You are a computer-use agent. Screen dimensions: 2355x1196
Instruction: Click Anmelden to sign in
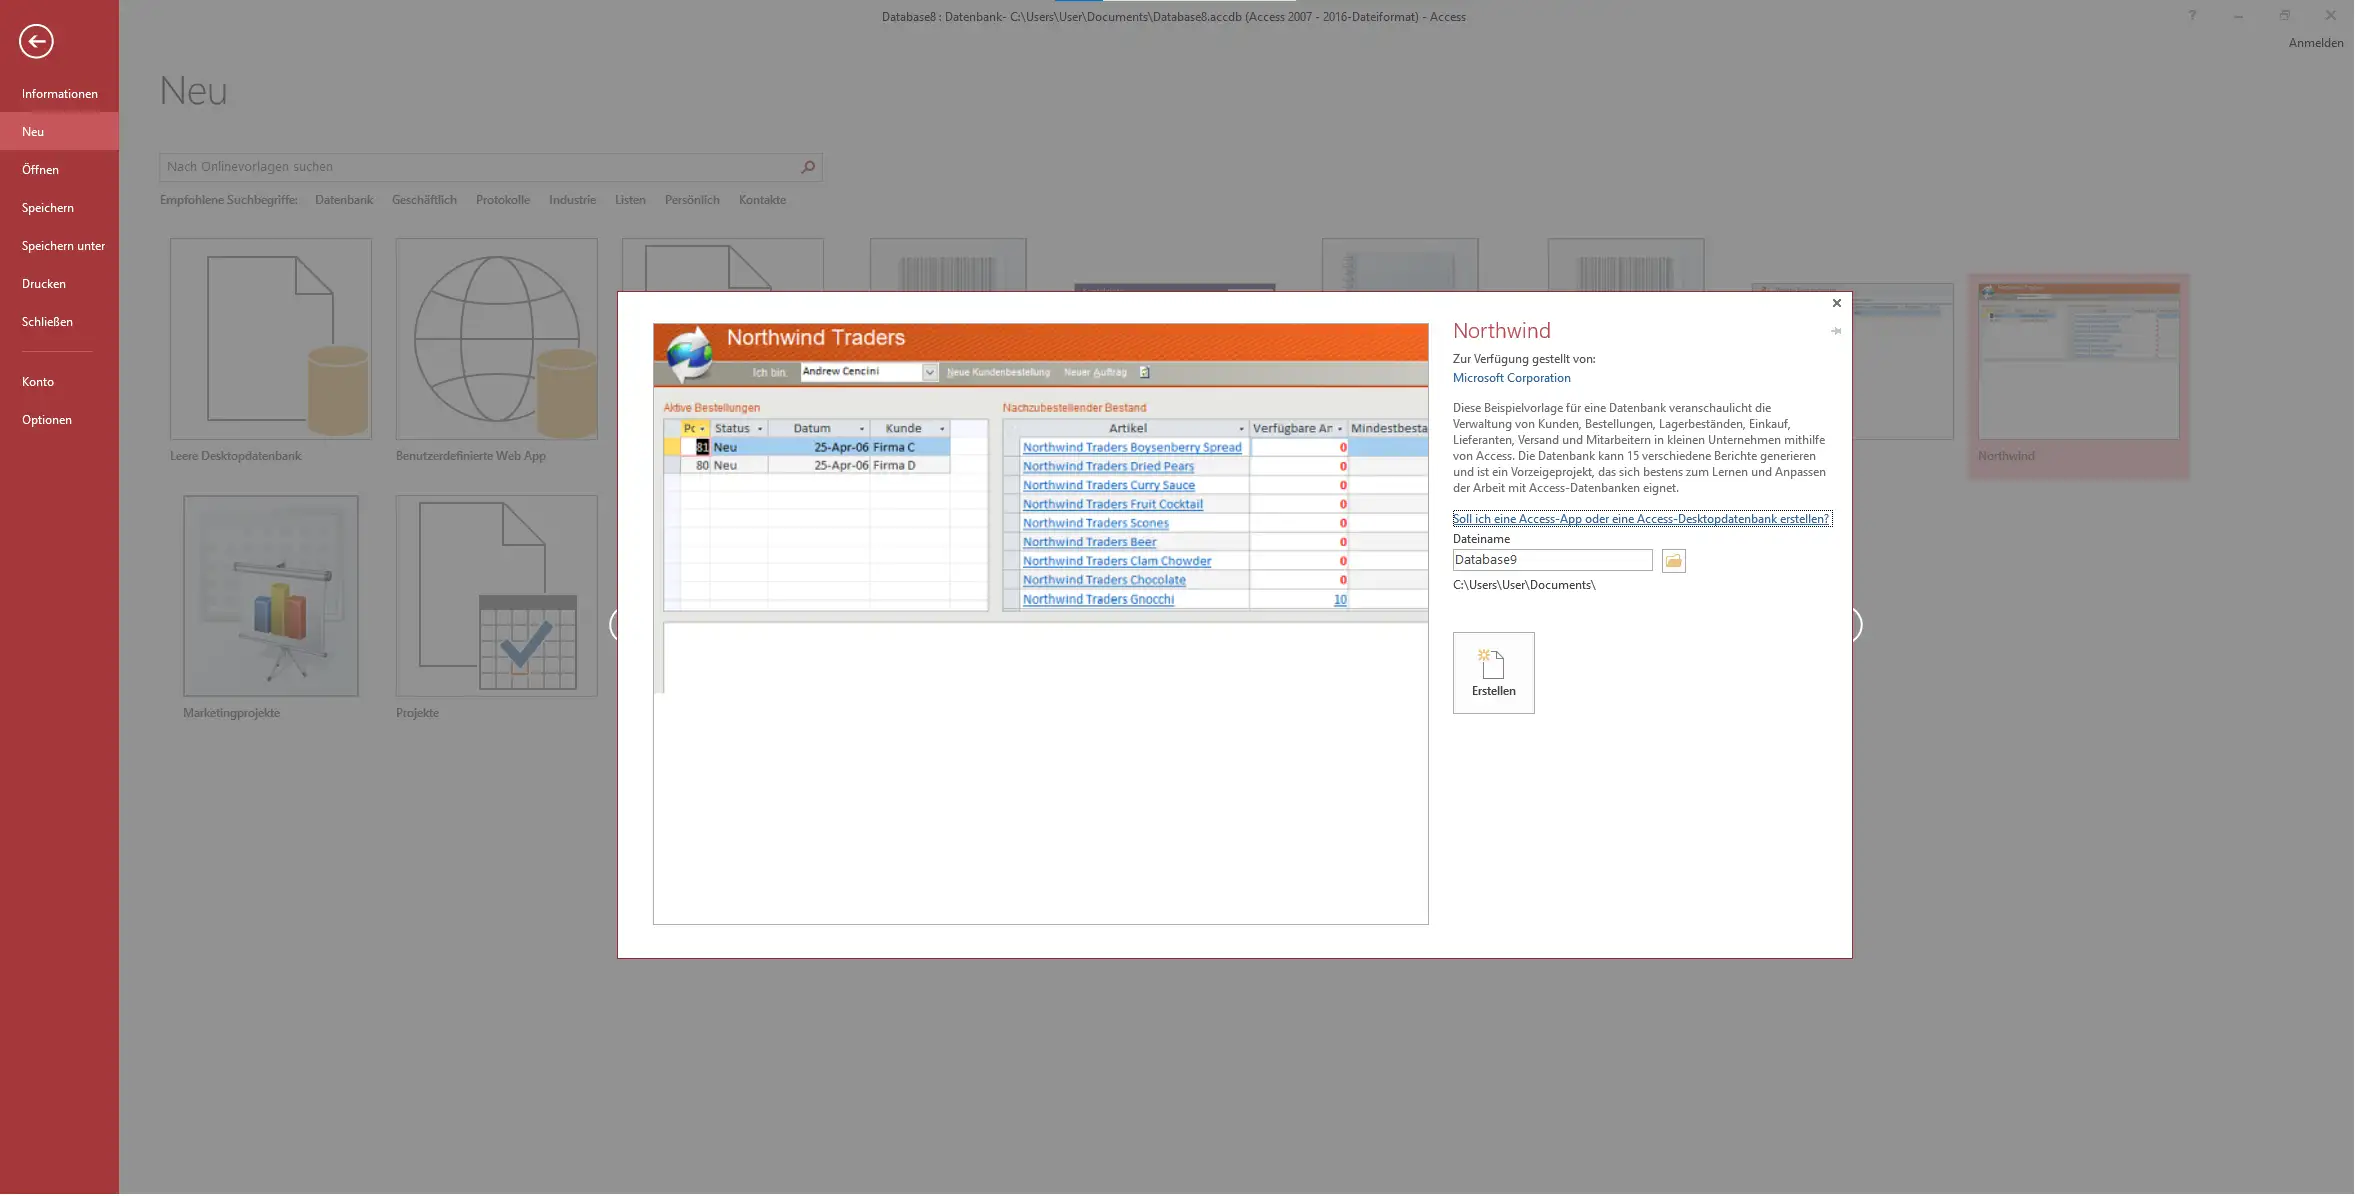point(2315,43)
